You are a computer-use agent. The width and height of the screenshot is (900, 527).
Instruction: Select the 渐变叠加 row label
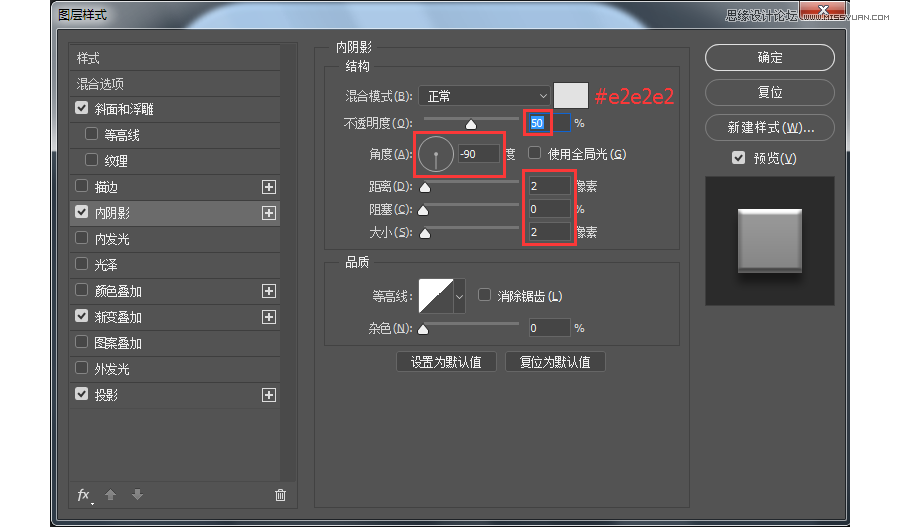[118, 317]
